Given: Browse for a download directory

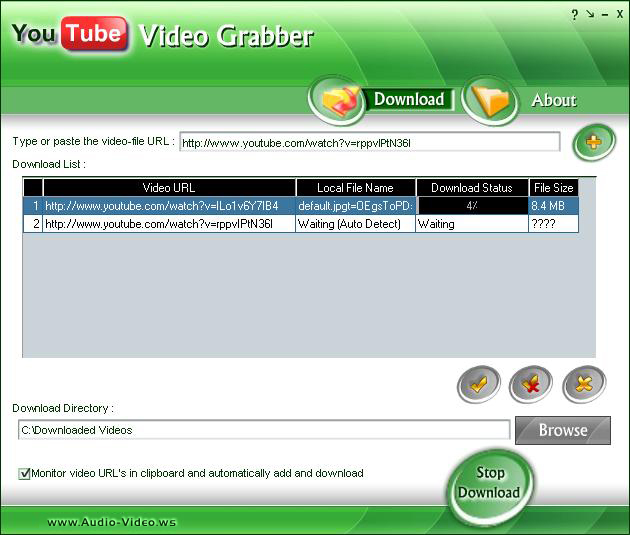Looking at the screenshot, I should click(x=562, y=430).
